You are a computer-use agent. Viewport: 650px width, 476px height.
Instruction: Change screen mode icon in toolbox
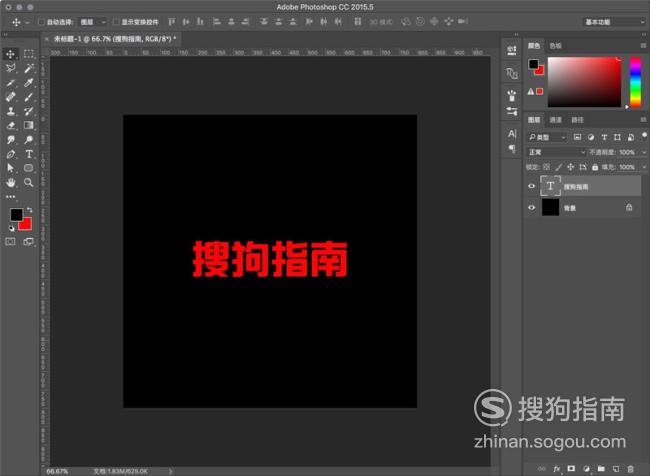point(29,241)
